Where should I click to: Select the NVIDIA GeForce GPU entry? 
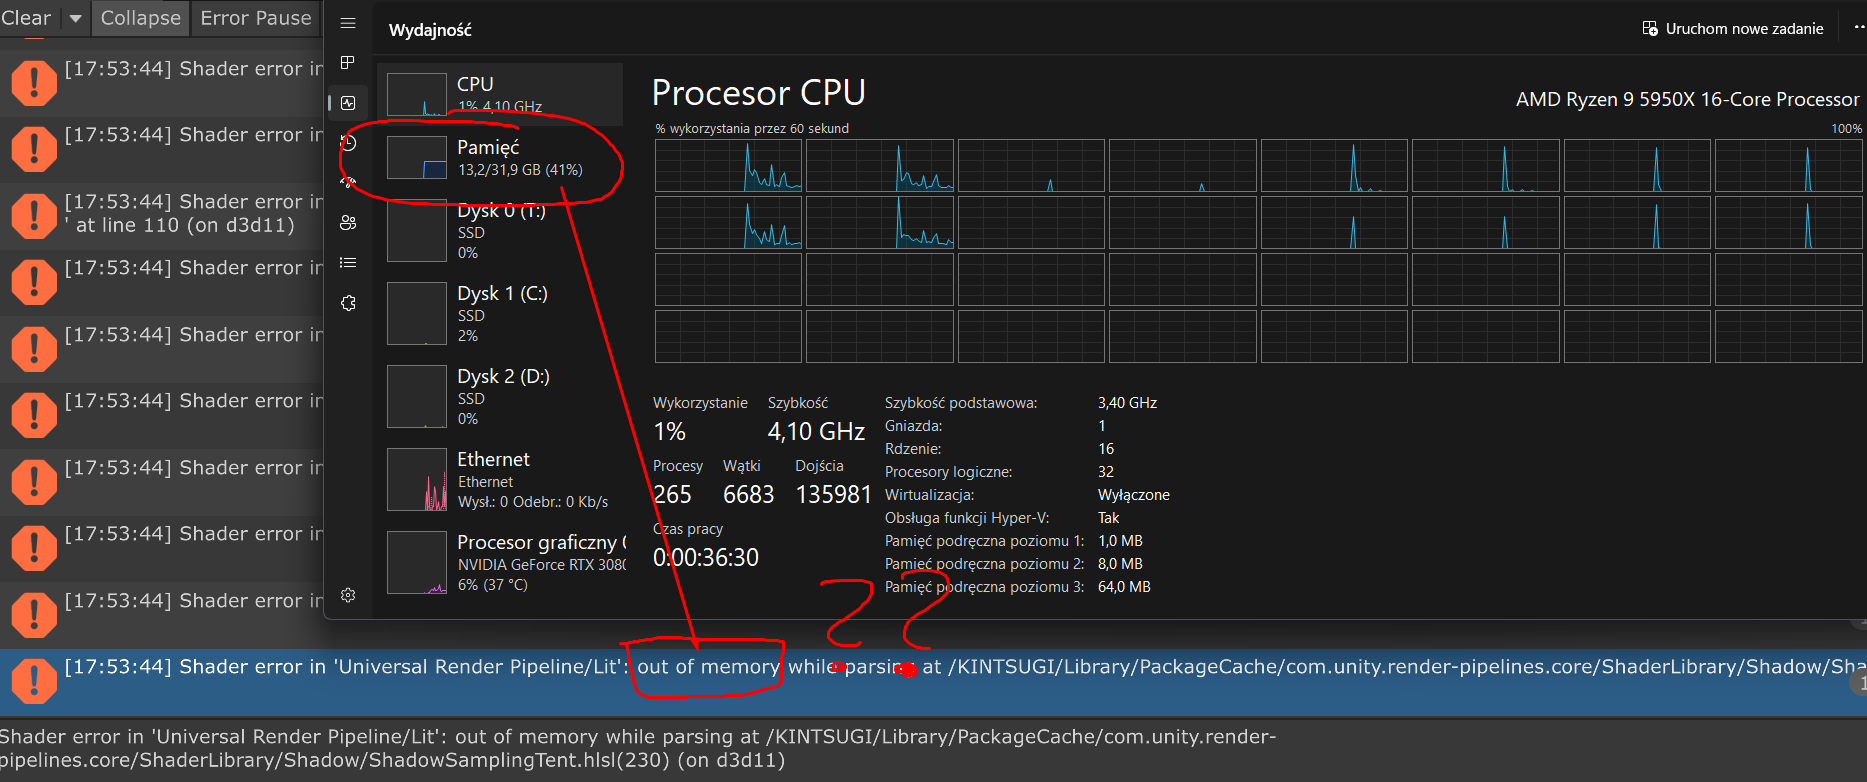coord(500,562)
